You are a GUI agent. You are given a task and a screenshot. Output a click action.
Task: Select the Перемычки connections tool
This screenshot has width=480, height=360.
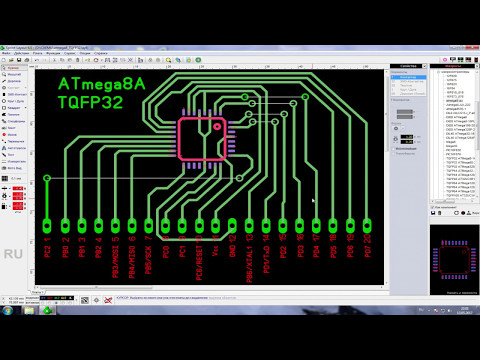tap(13, 141)
